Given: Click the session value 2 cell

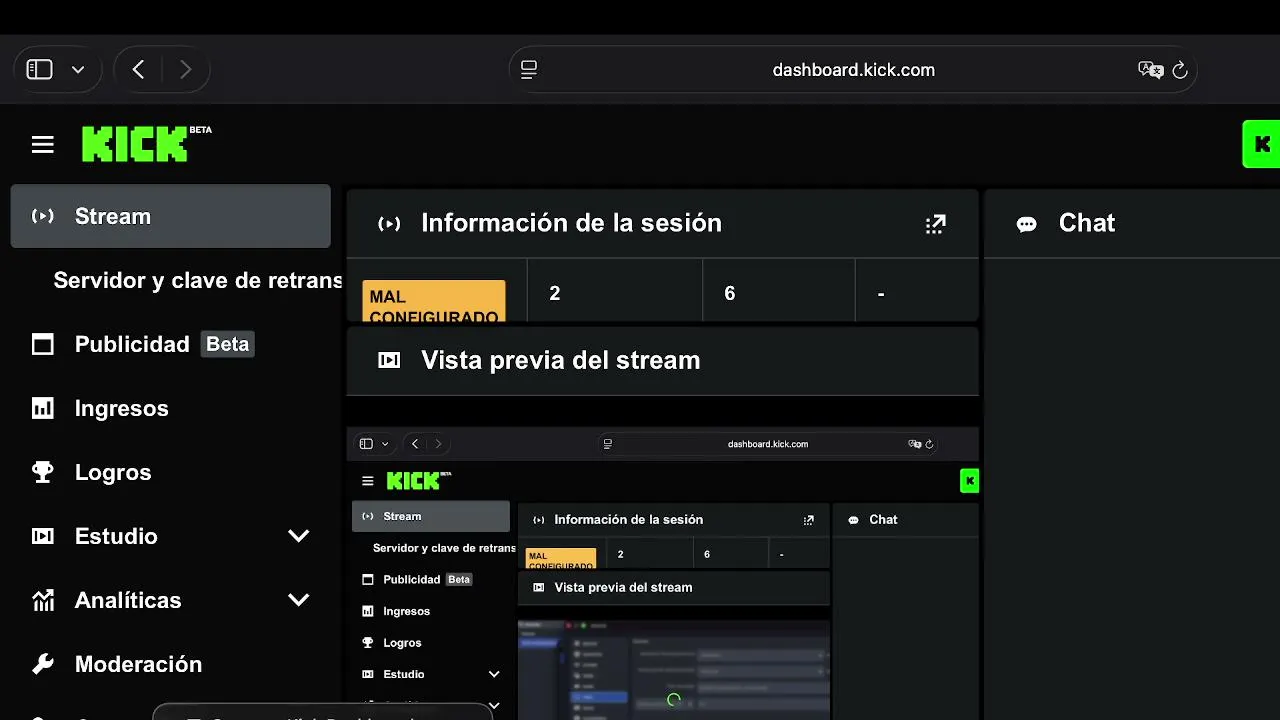Looking at the screenshot, I should point(615,293).
